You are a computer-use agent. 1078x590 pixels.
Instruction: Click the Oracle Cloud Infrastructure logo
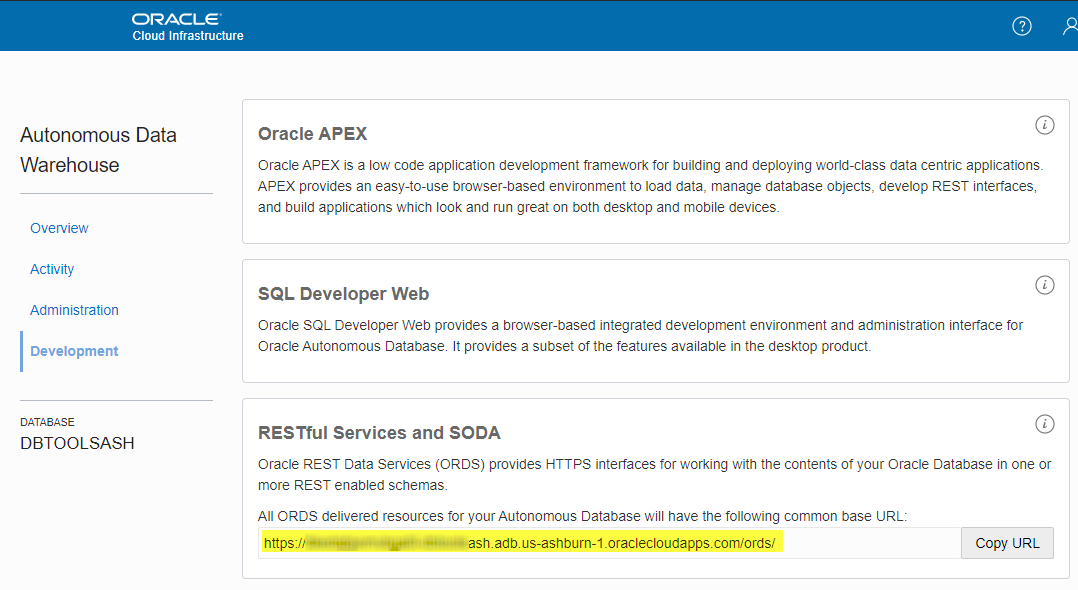point(188,27)
